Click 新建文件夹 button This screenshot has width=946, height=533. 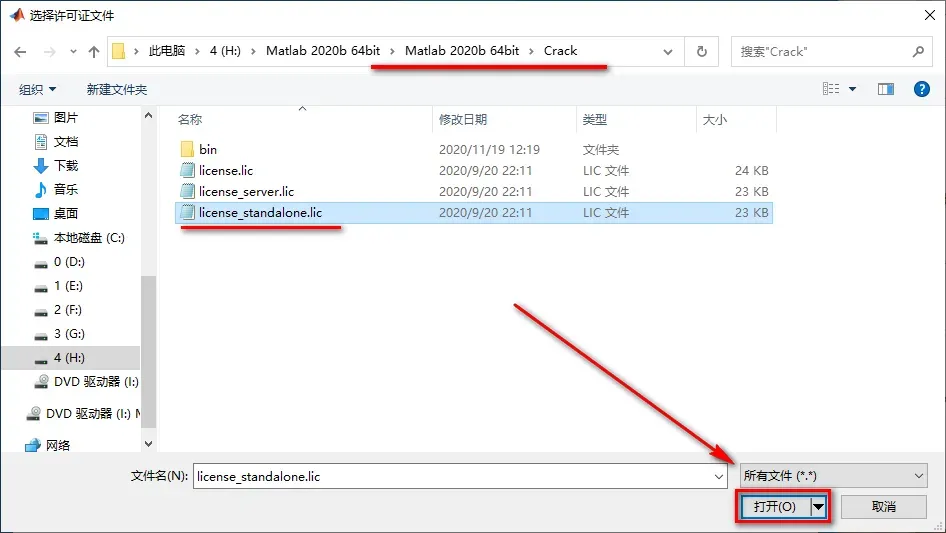click(116, 89)
